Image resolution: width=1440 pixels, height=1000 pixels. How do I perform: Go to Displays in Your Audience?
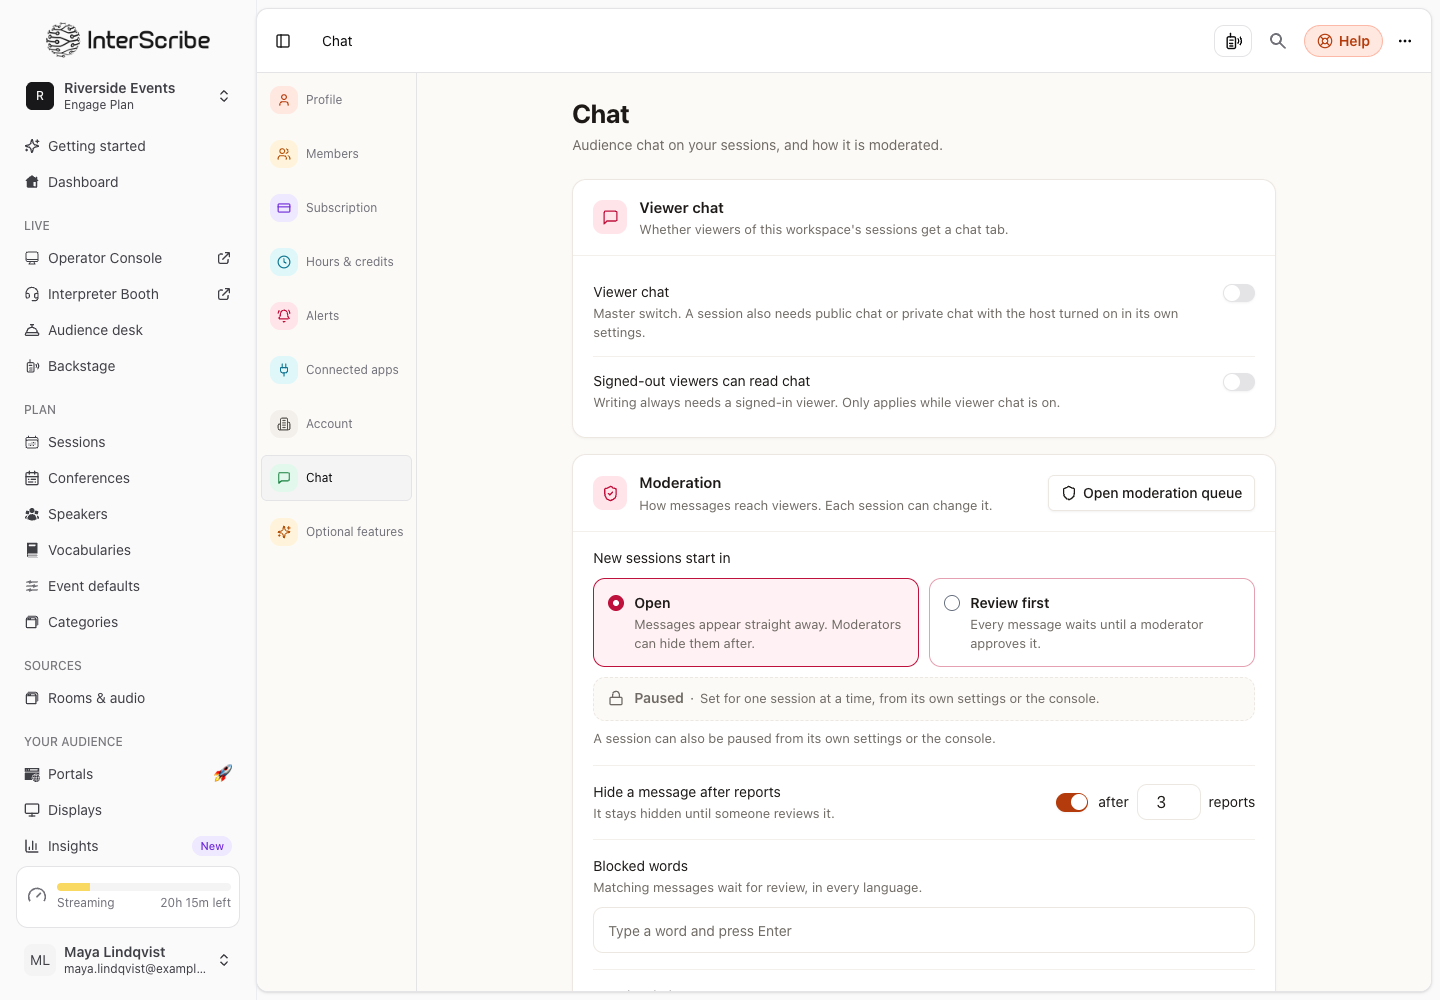[128, 810]
